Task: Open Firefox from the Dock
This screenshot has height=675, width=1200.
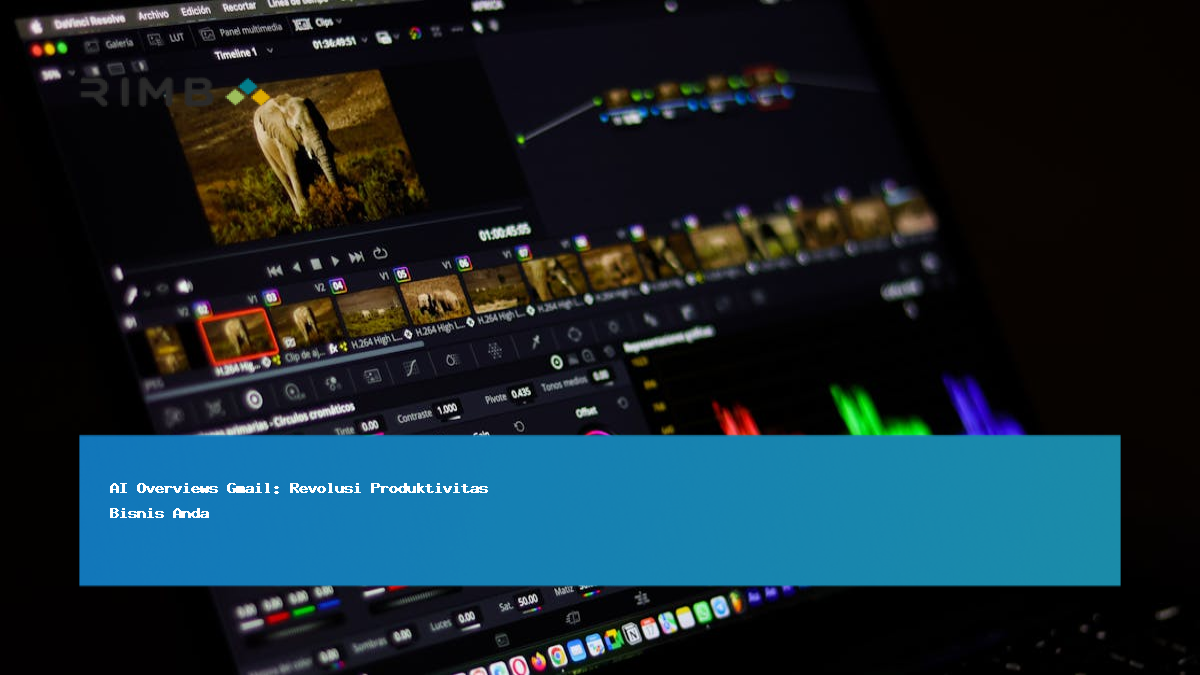Action: click(x=539, y=661)
